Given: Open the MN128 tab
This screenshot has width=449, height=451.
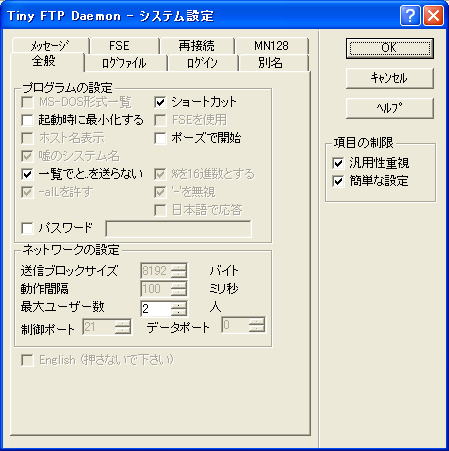Looking at the screenshot, I should tap(271, 46).
